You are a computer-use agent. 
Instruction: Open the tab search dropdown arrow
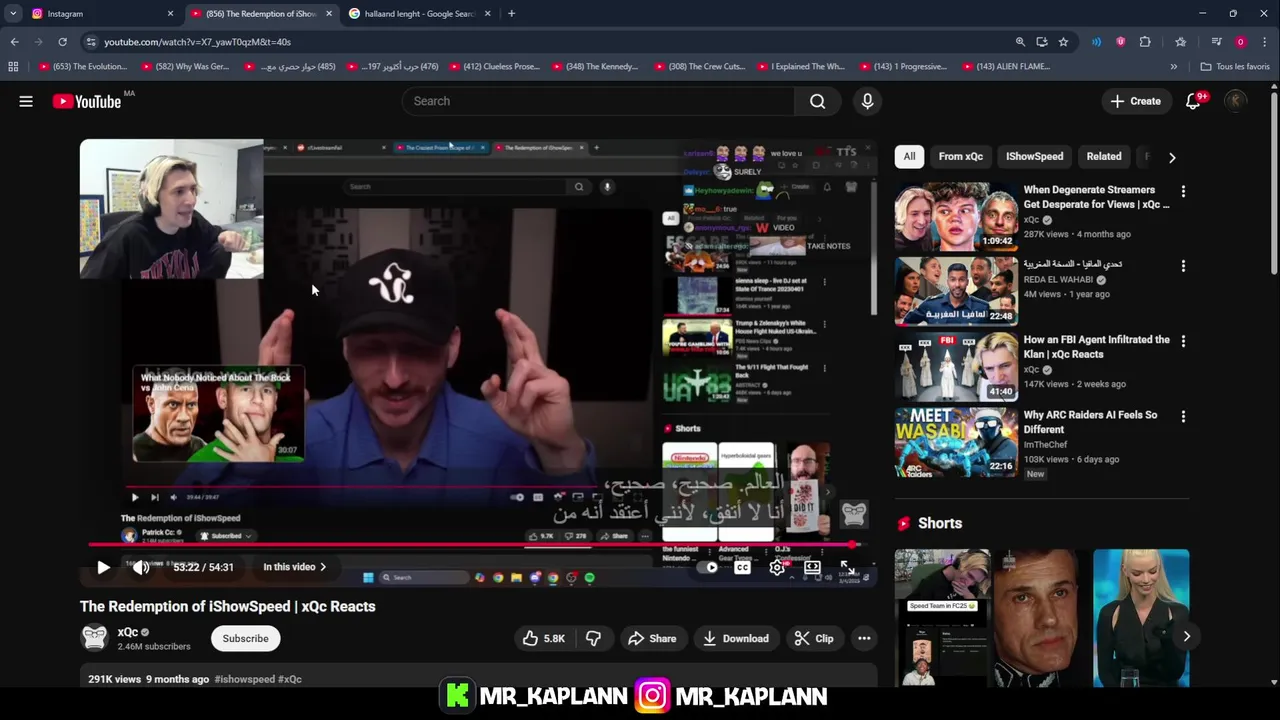(x=13, y=14)
